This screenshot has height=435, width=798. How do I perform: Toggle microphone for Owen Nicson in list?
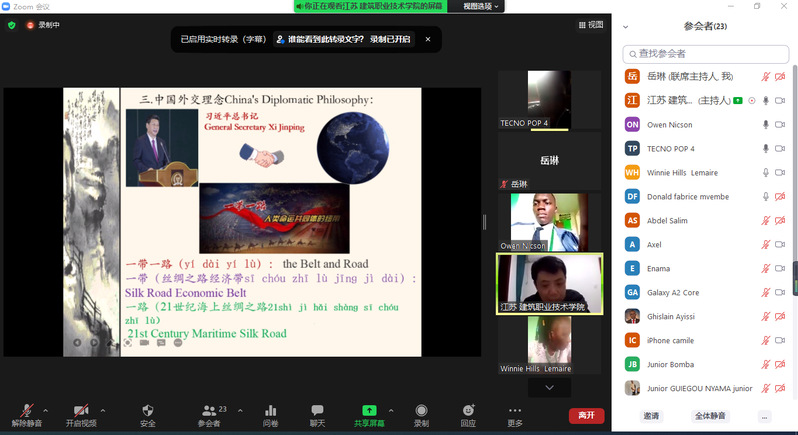click(766, 125)
